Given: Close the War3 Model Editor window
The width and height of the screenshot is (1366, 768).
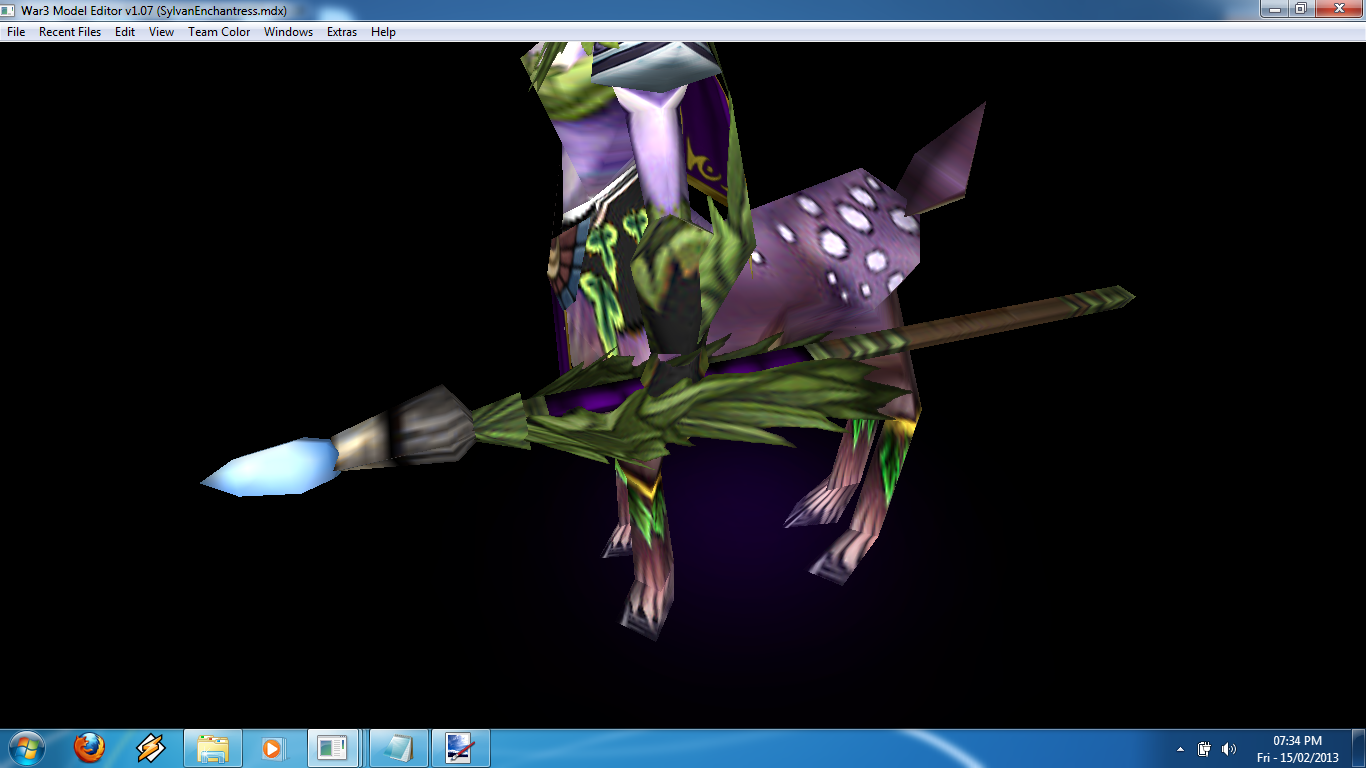Looking at the screenshot, I should pyautogui.click(x=1337, y=9).
